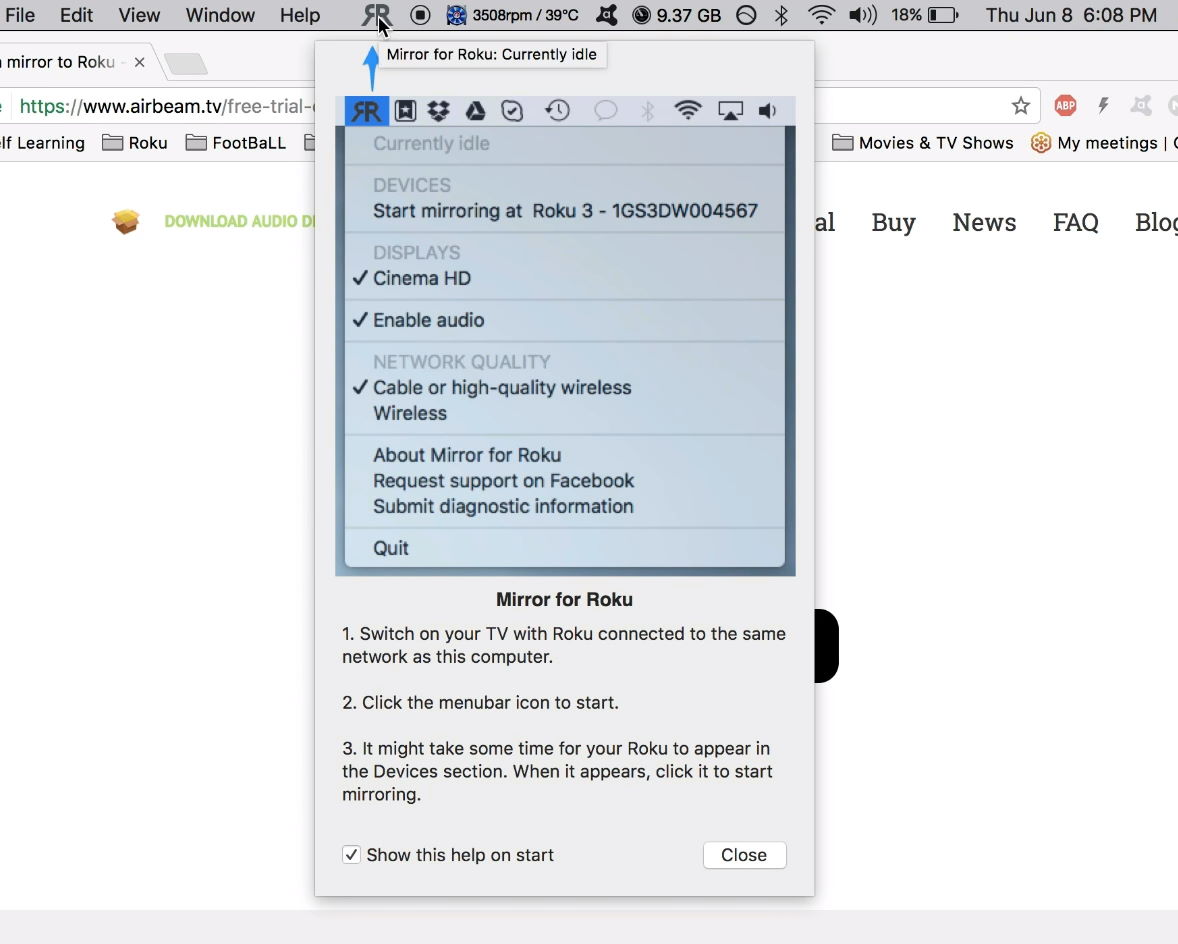Open the Roku bookmarks folder
Screen dimensions: 1178x944
pyautogui.click(x=135, y=143)
